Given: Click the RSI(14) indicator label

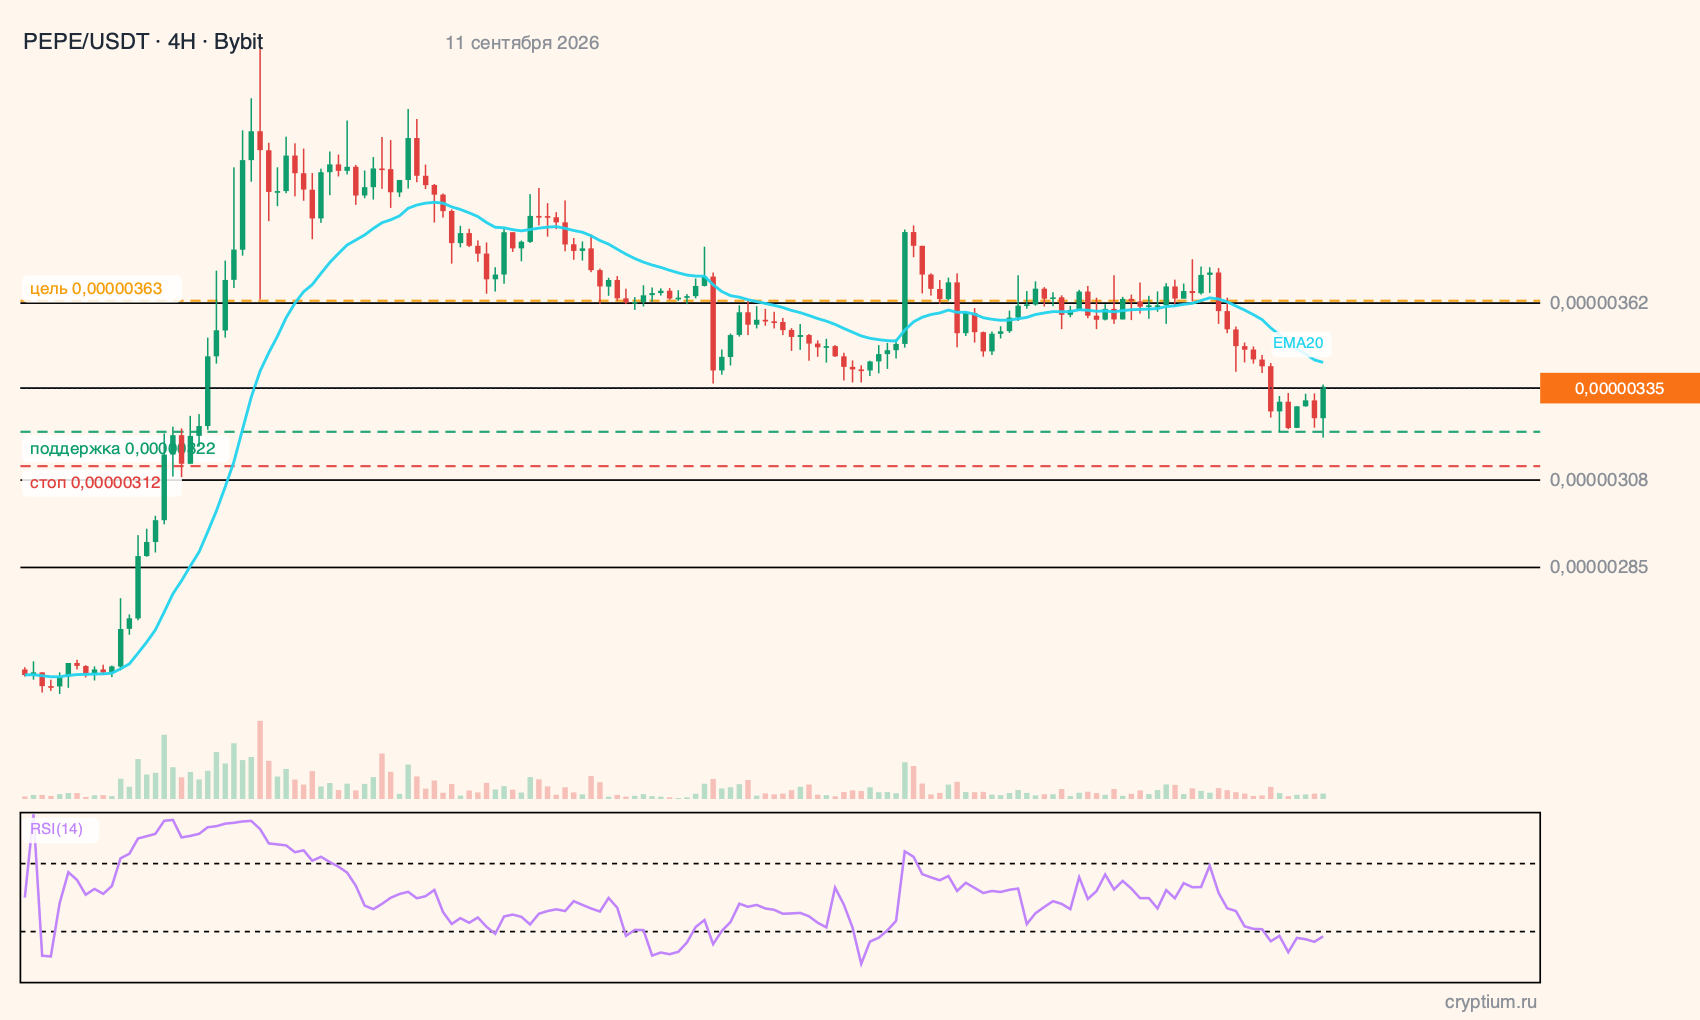Looking at the screenshot, I should pyautogui.click(x=57, y=829).
